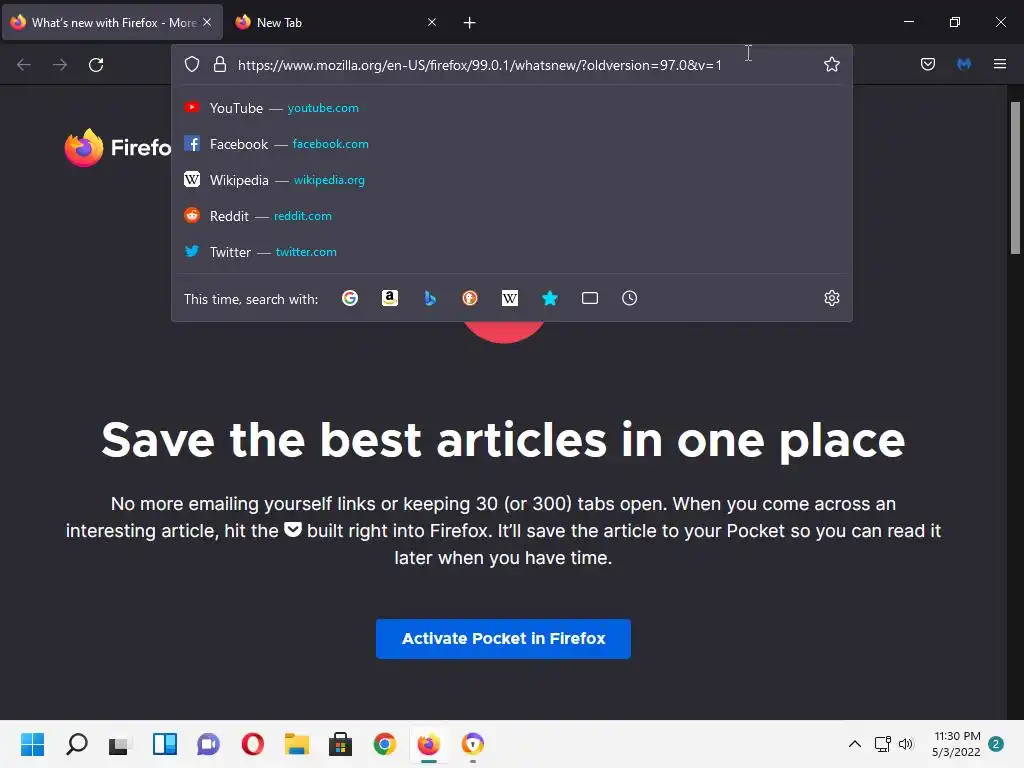Viewport: 1024px width, 768px height.
Task: Switch to the What's new with Firefox tab
Action: [x=112, y=22]
